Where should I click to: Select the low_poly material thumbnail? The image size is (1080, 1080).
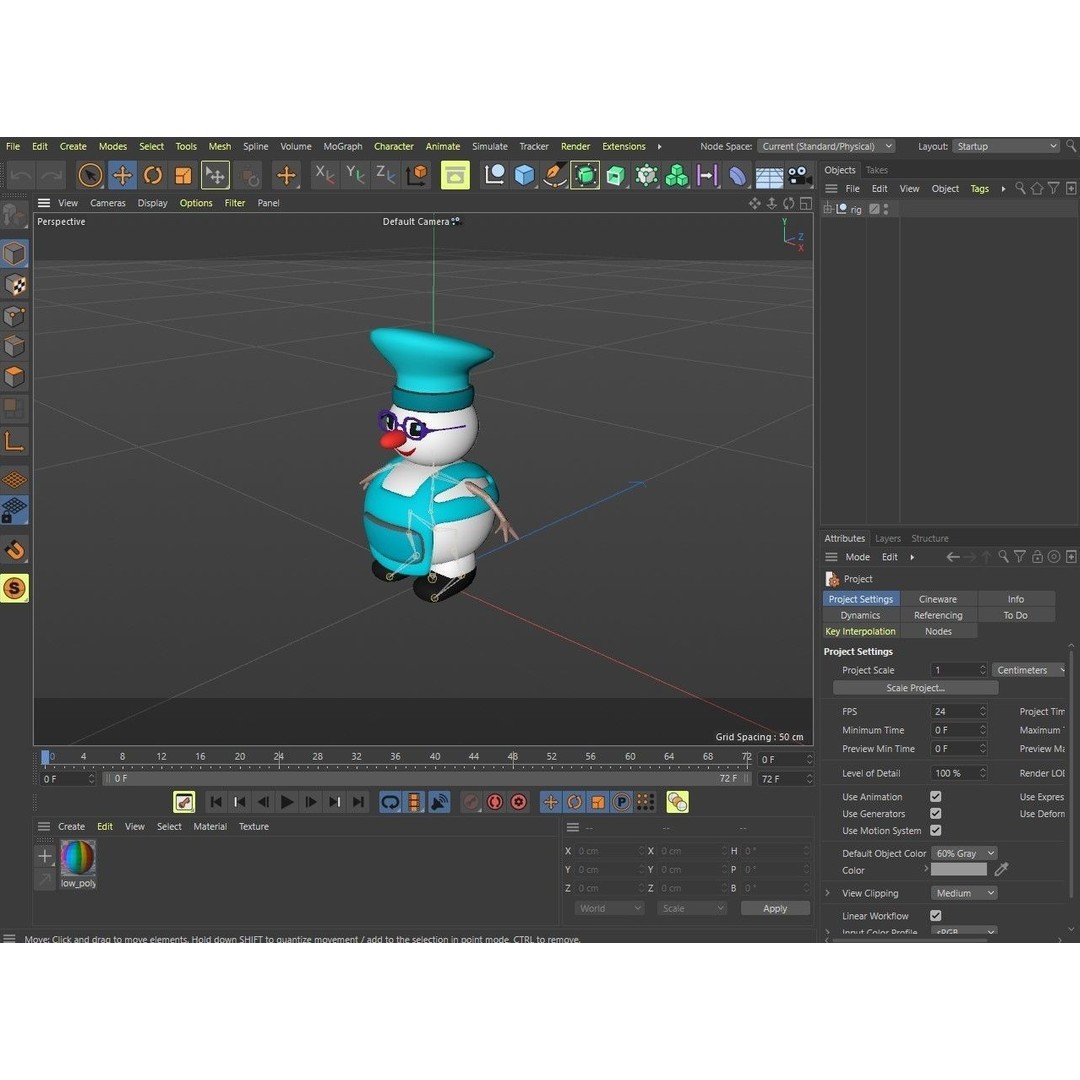(78, 858)
